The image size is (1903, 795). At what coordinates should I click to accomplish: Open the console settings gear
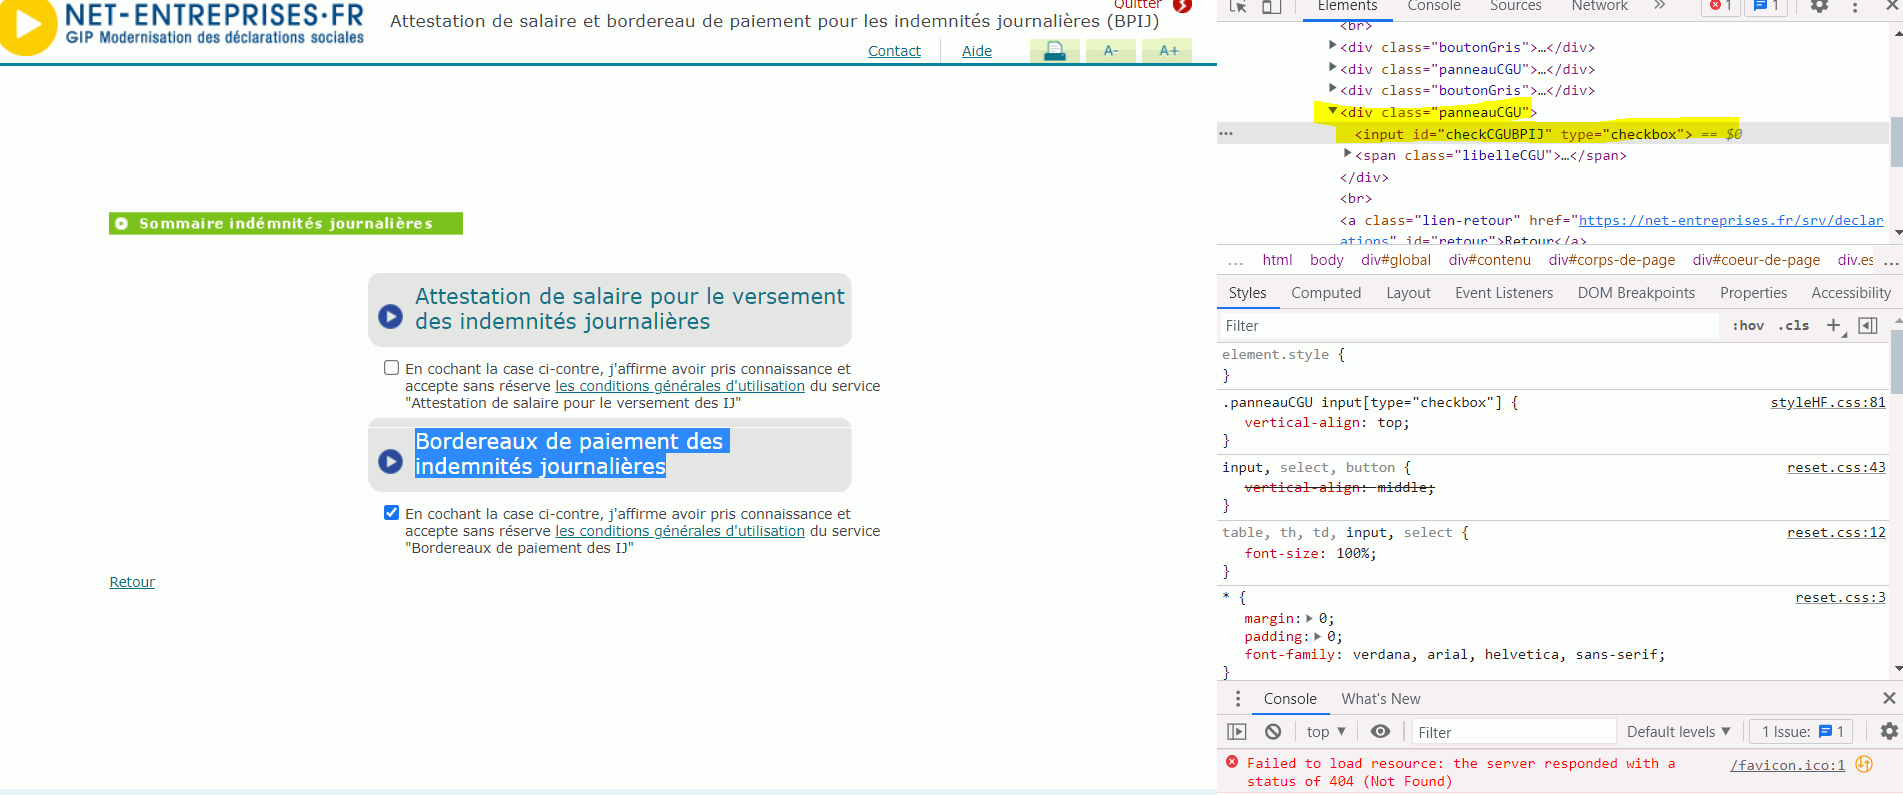1888,732
